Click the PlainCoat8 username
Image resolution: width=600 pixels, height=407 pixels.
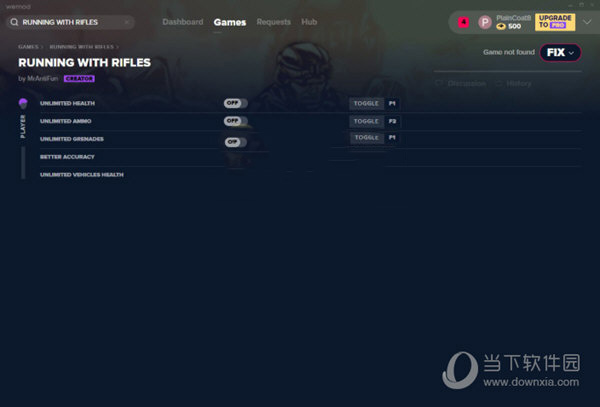[513, 18]
